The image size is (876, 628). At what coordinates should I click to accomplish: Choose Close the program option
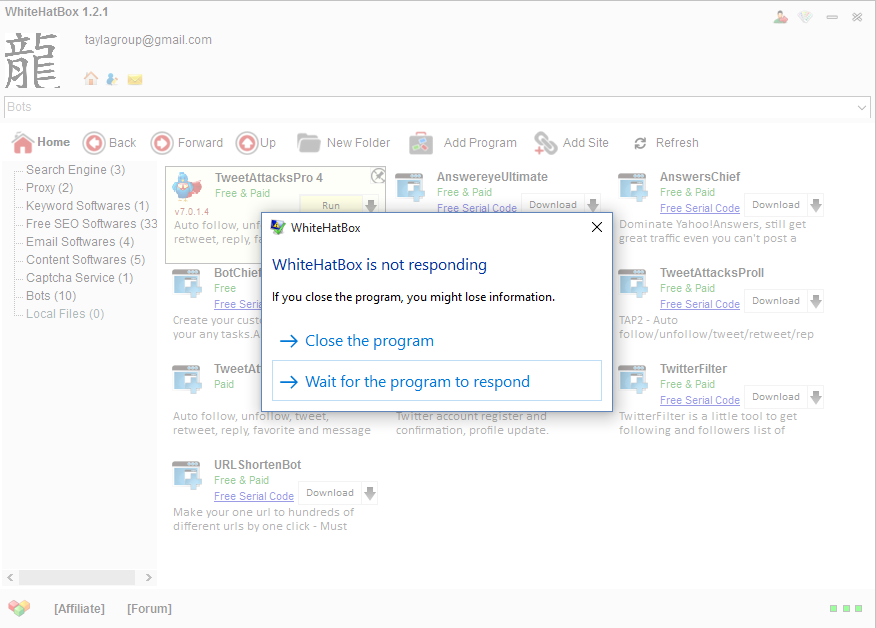pos(369,341)
